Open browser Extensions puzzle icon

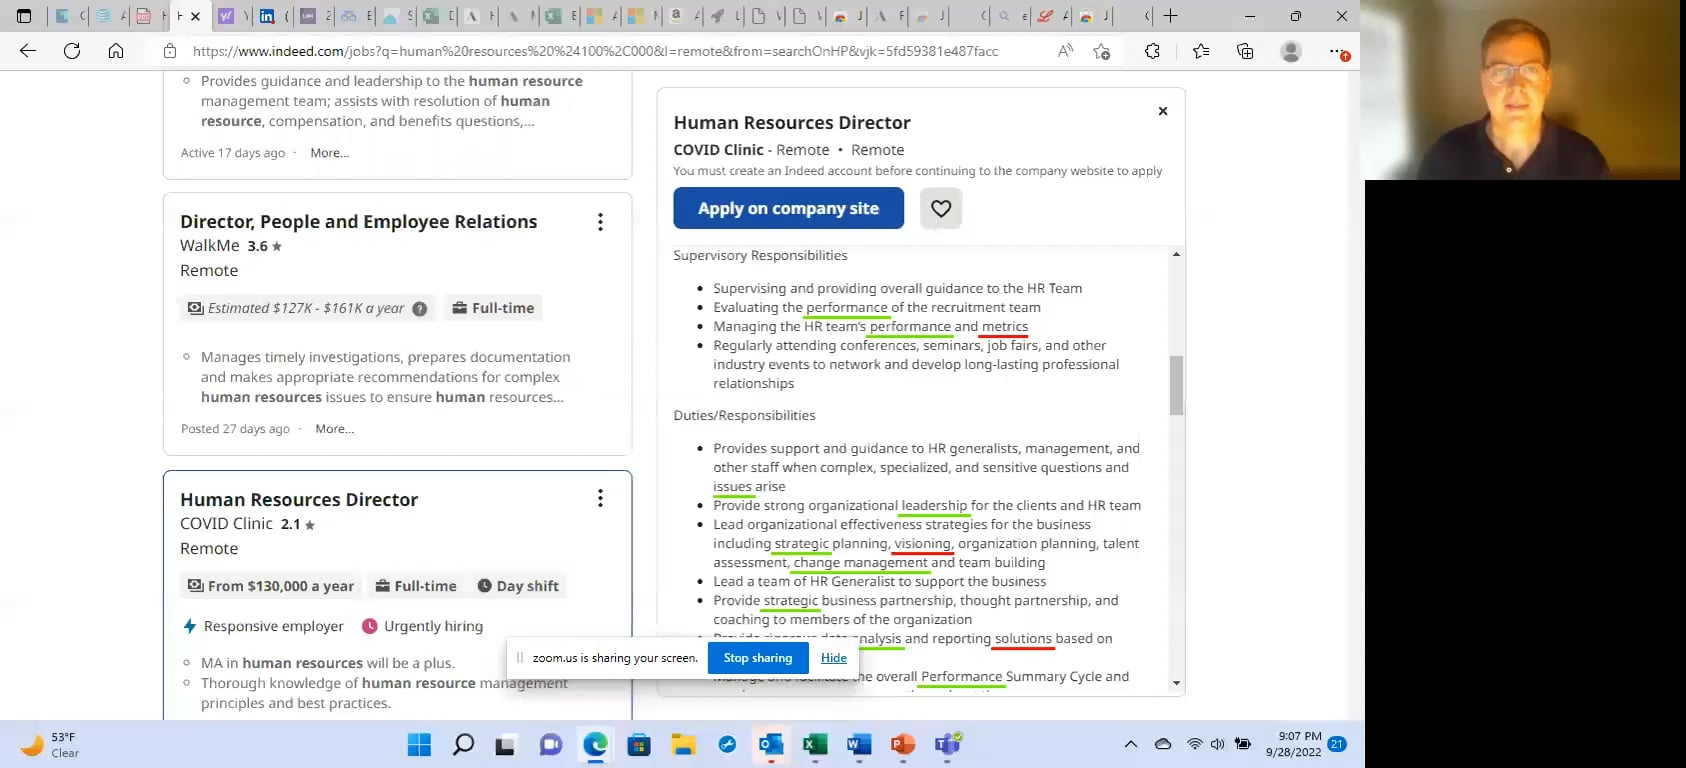pos(1152,51)
